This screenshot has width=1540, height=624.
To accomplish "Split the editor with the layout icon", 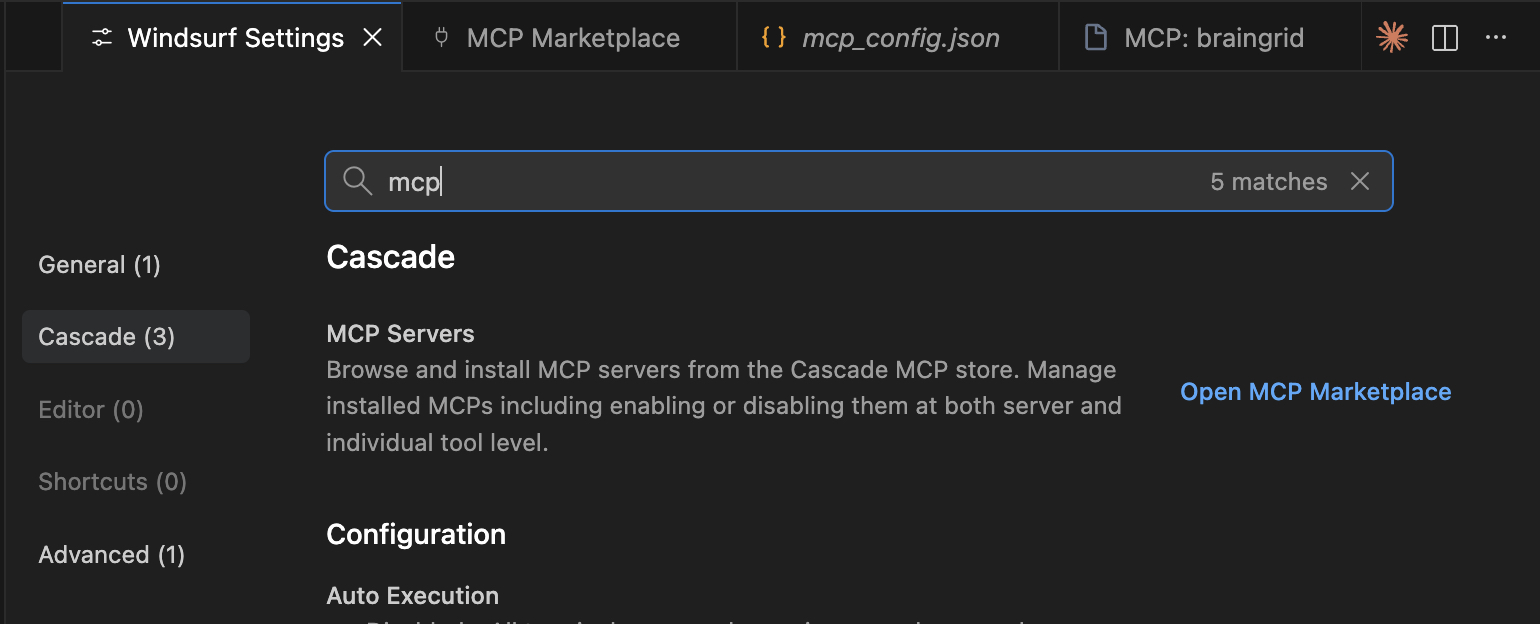I will coord(1445,38).
